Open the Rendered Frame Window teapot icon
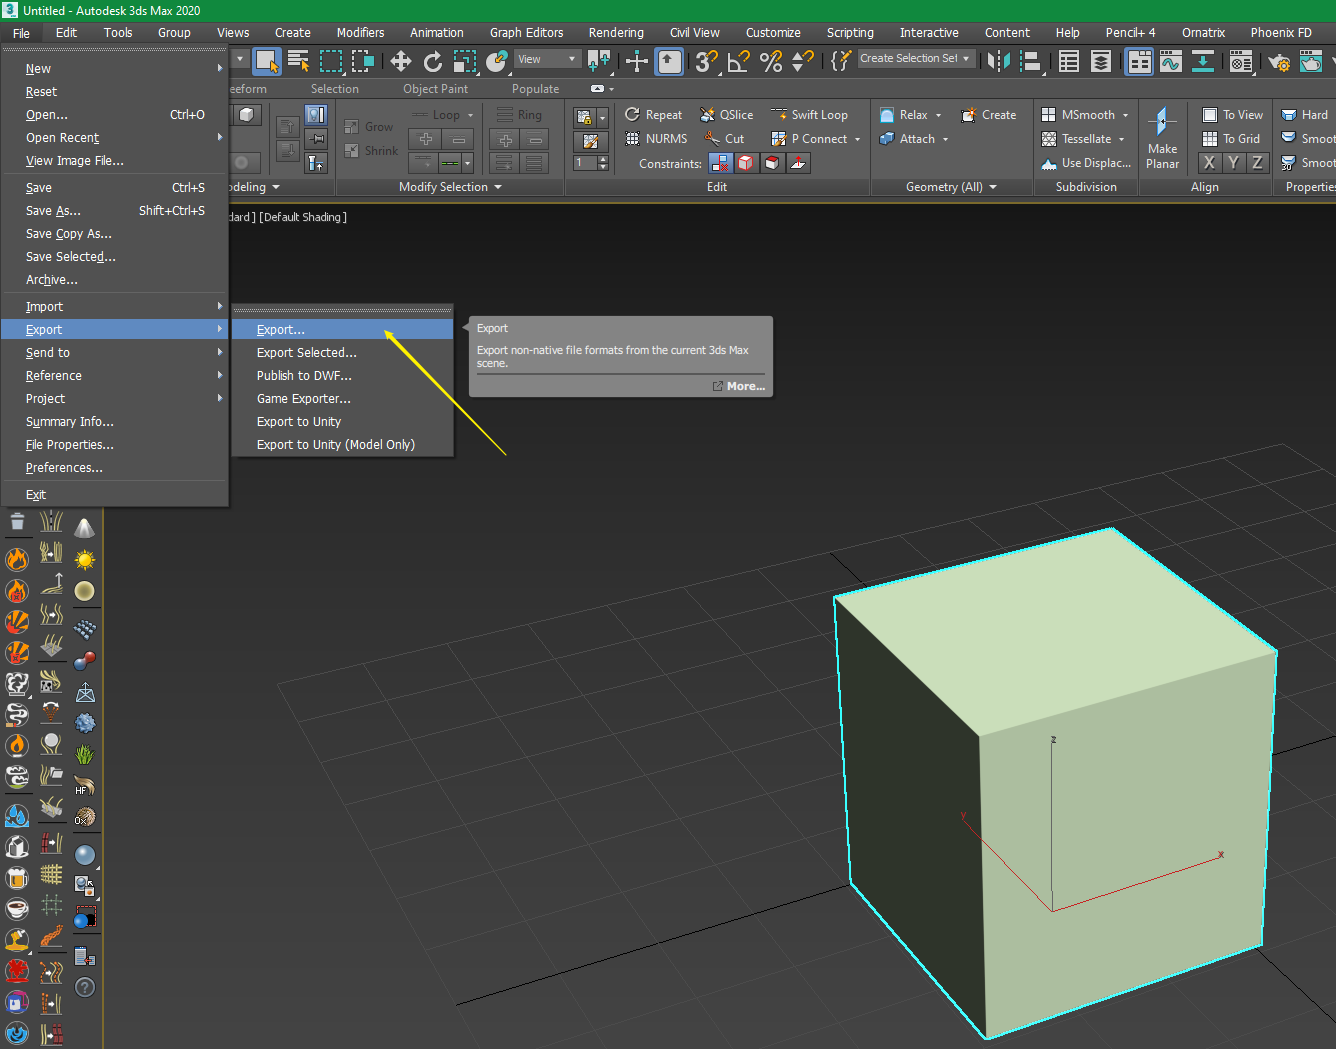 1311,62
